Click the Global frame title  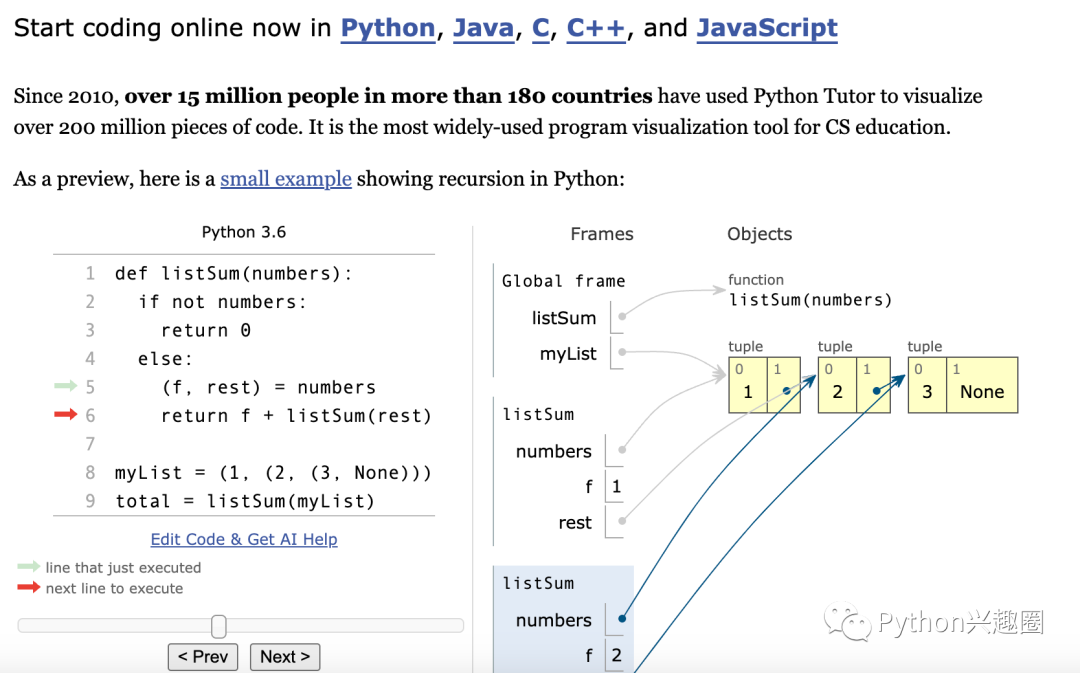pyautogui.click(x=563, y=281)
